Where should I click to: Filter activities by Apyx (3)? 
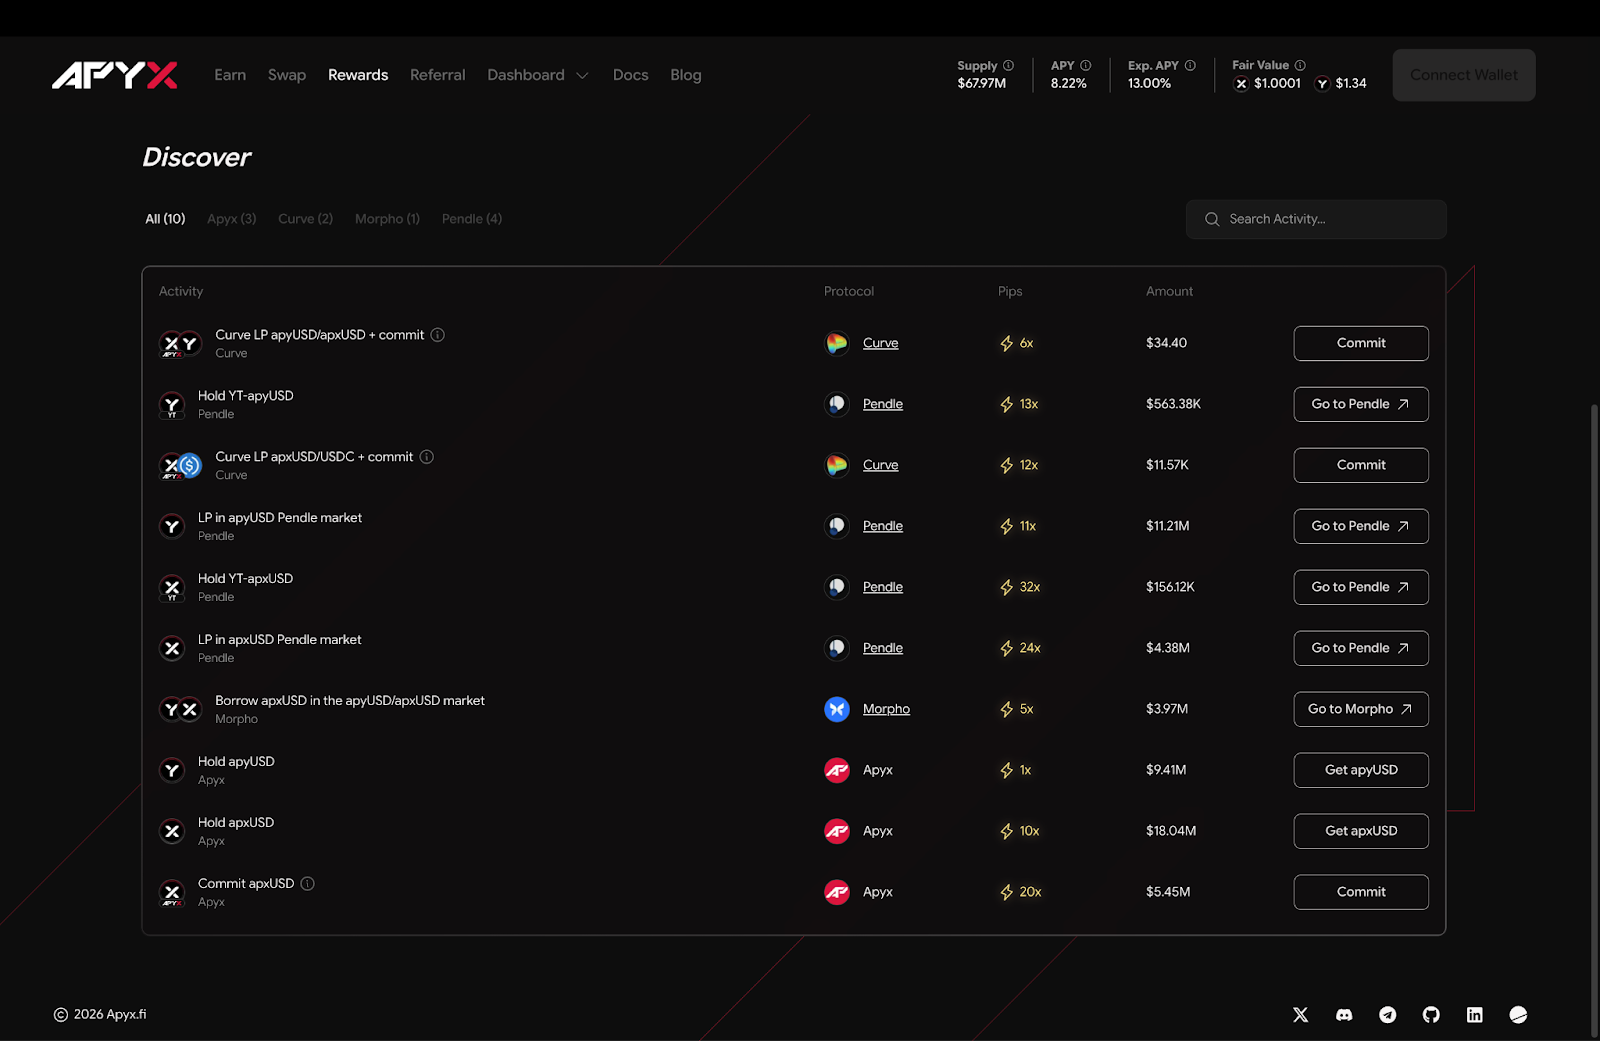tap(232, 219)
